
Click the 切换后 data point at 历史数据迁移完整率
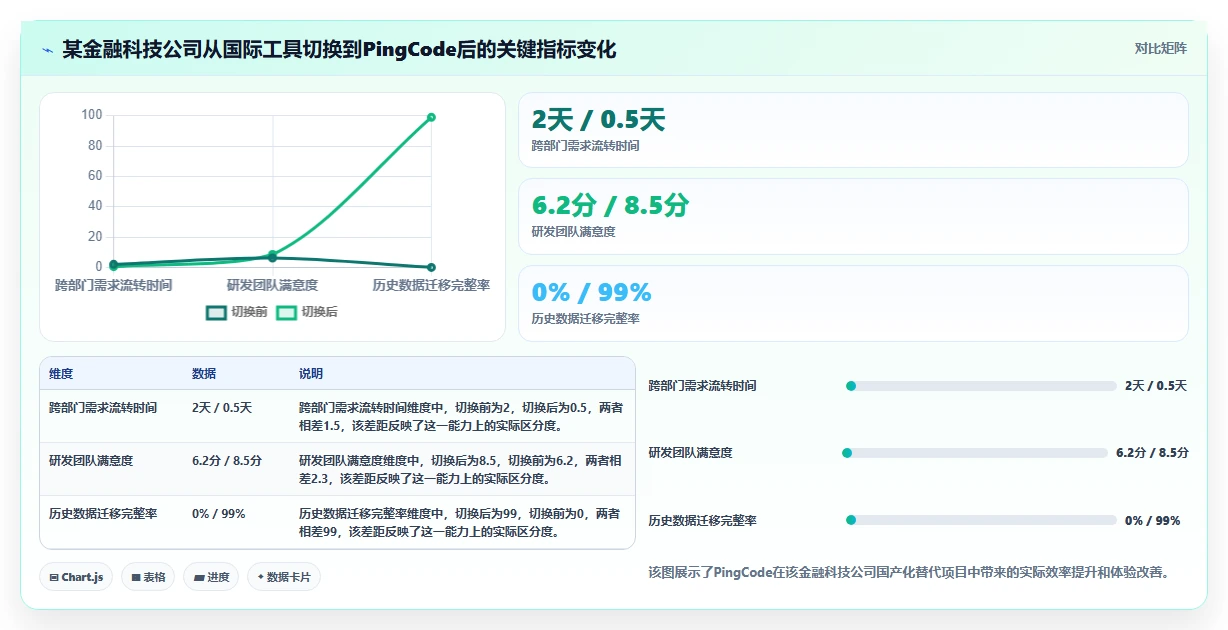click(x=431, y=117)
